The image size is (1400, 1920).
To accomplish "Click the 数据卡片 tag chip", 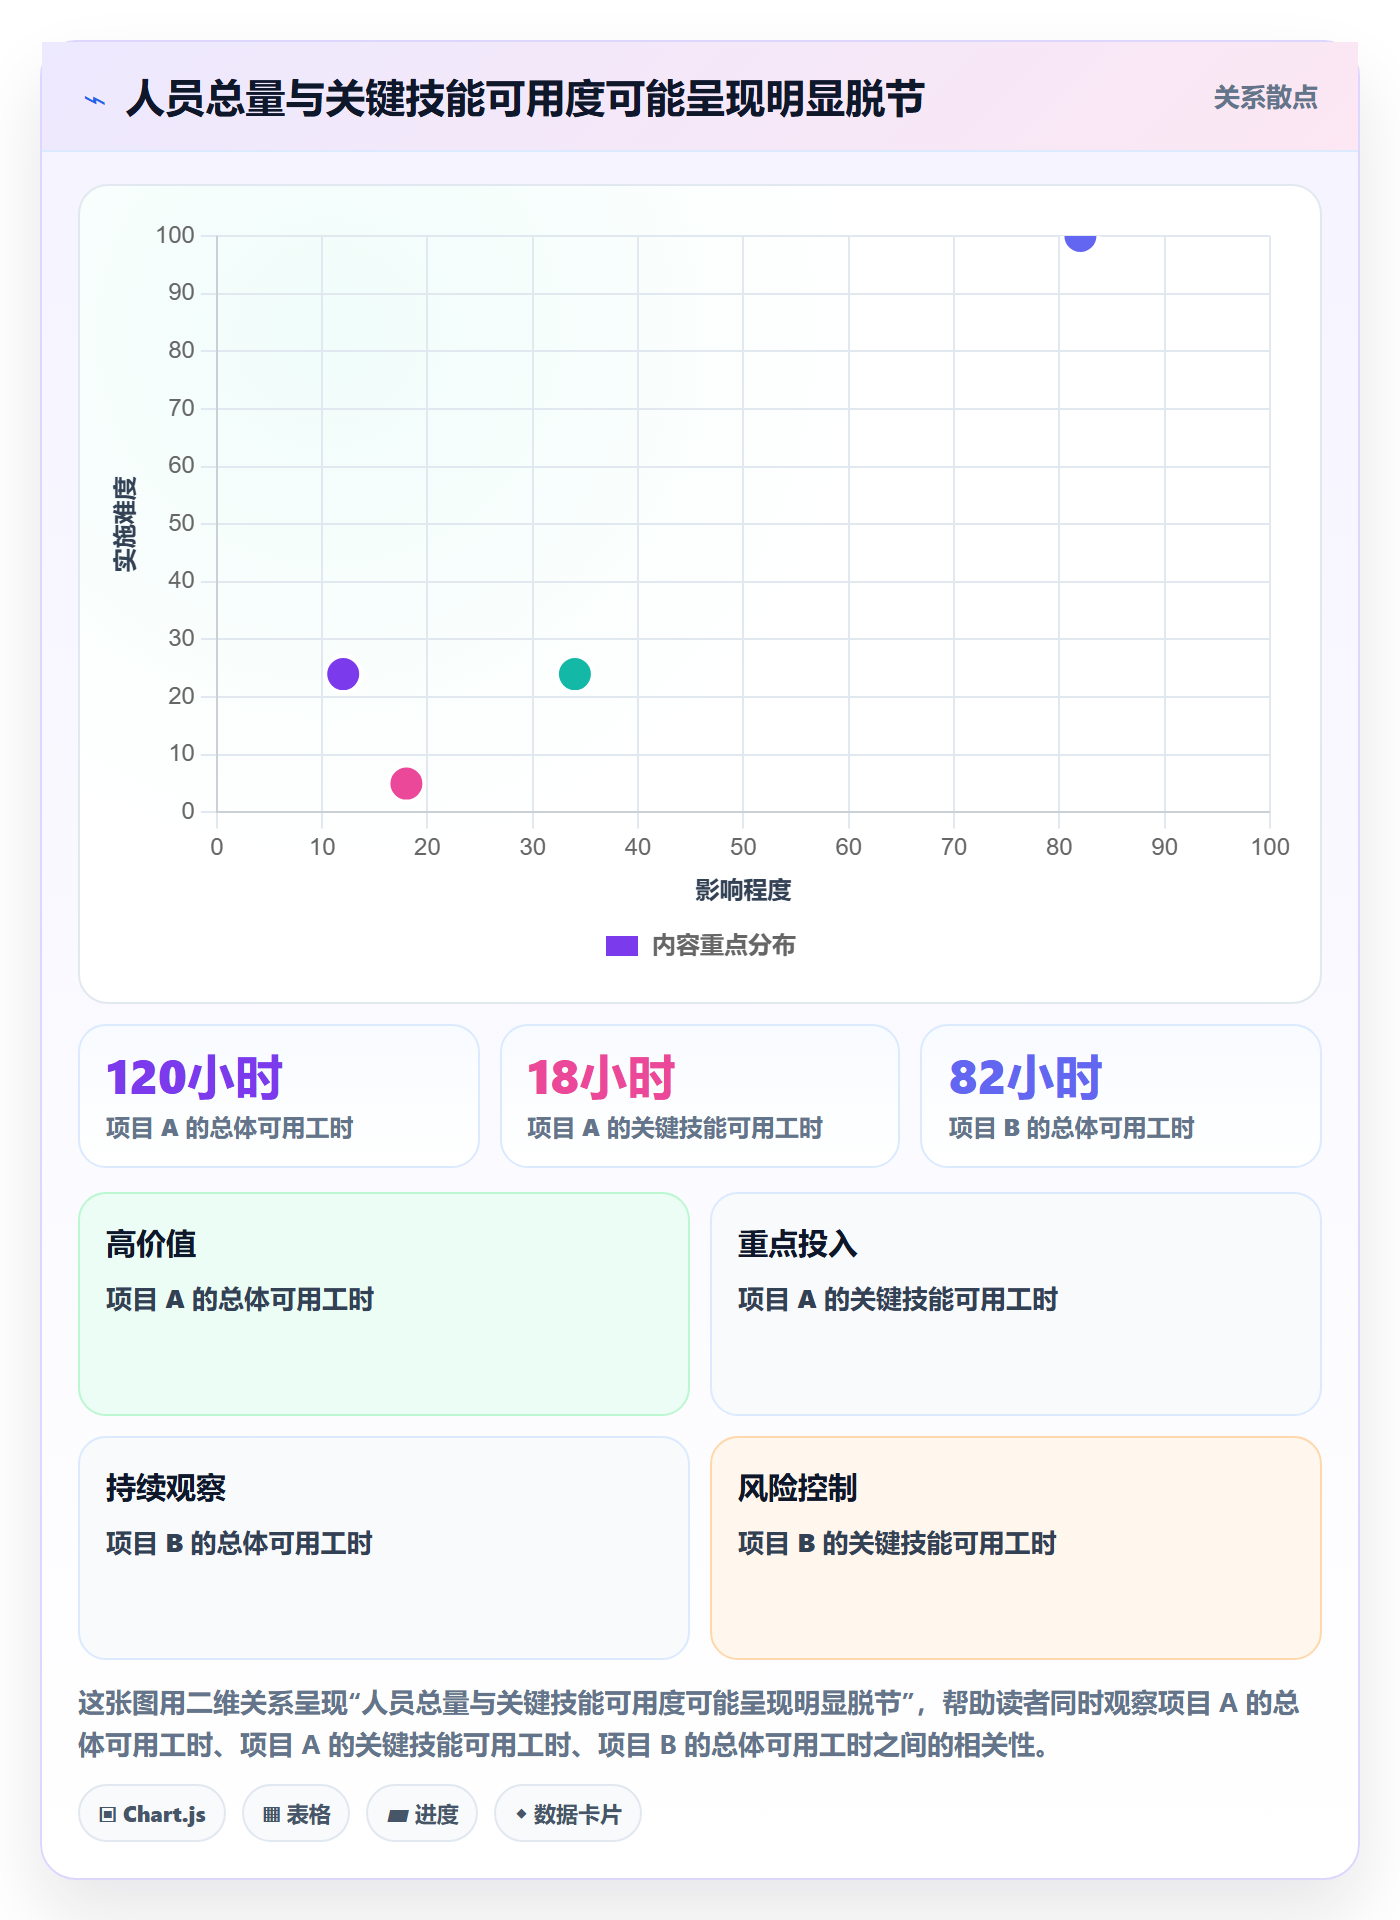I will click(568, 1813).
